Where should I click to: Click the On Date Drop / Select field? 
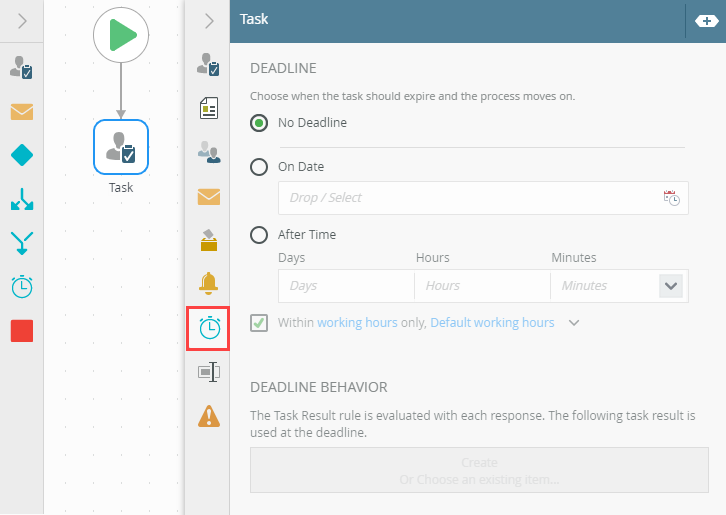tap(483, 198)
